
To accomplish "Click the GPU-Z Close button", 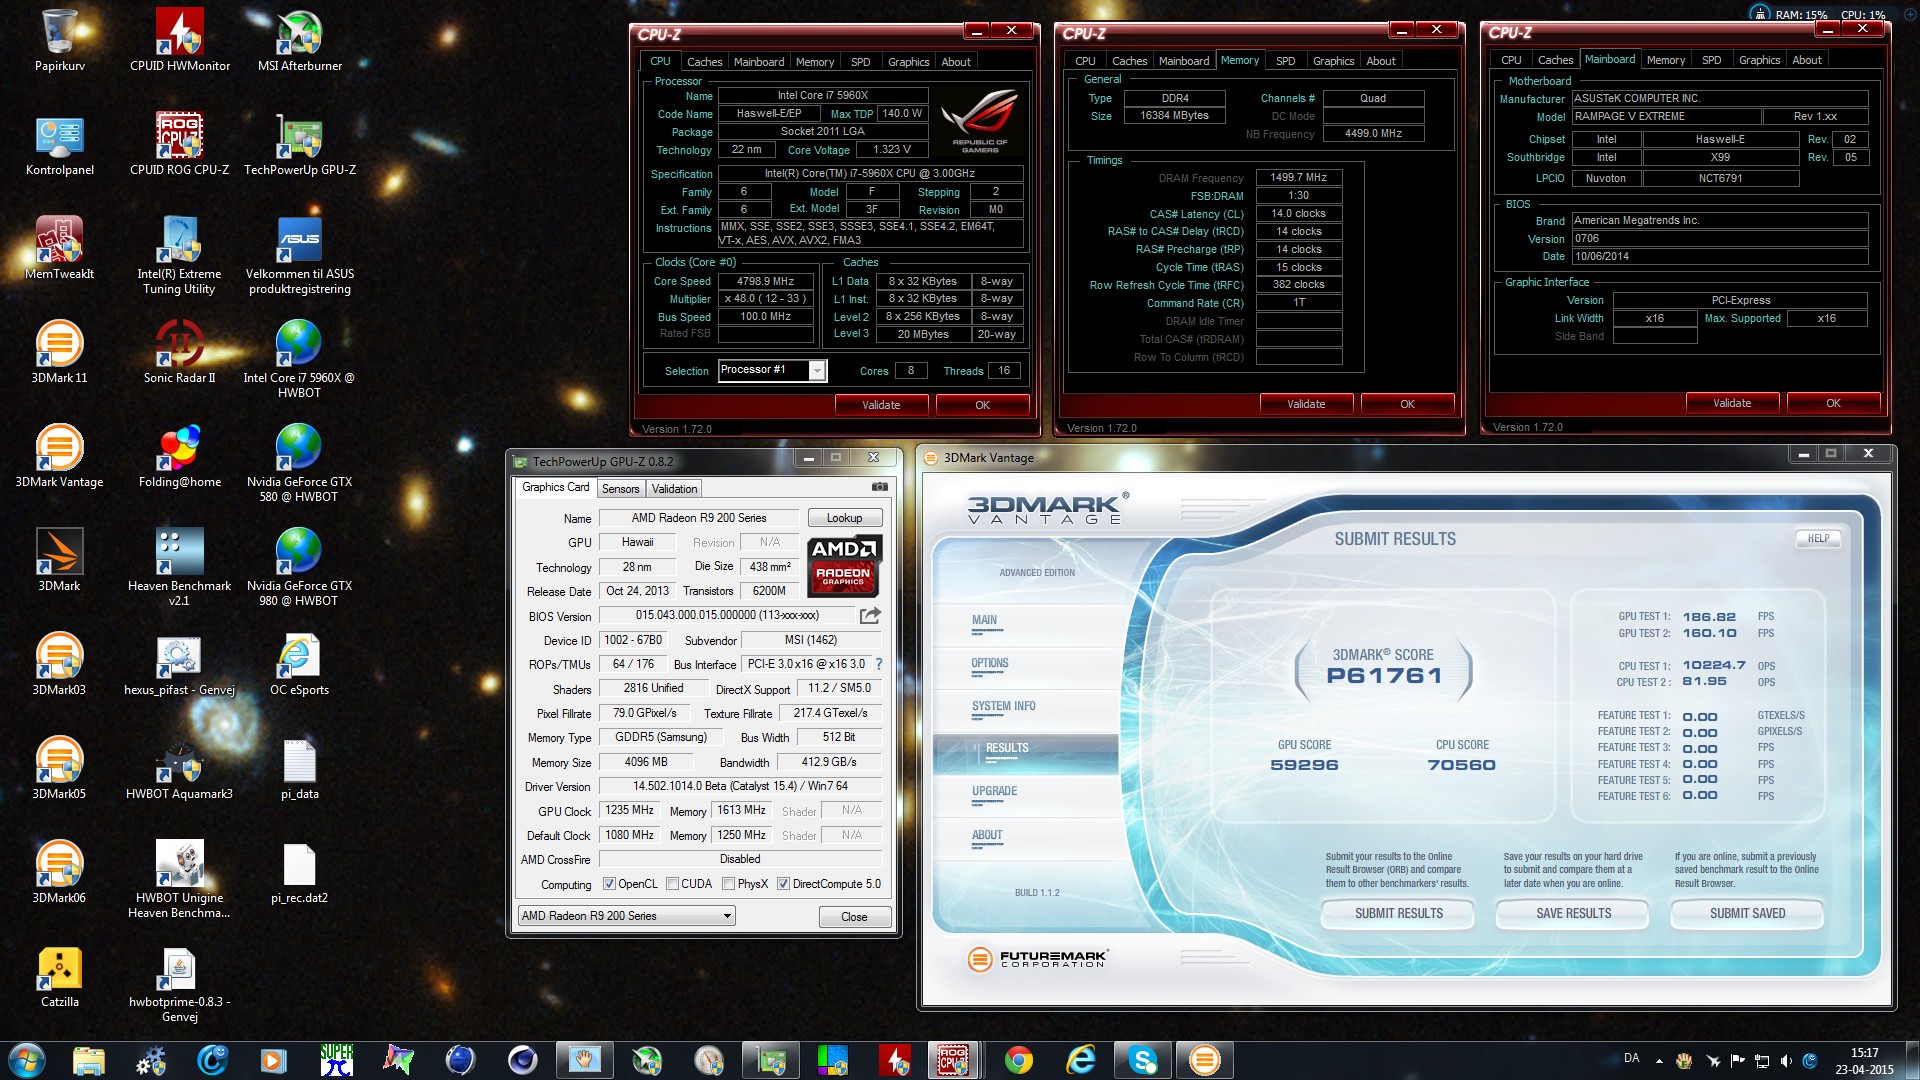I will (854, 917).
